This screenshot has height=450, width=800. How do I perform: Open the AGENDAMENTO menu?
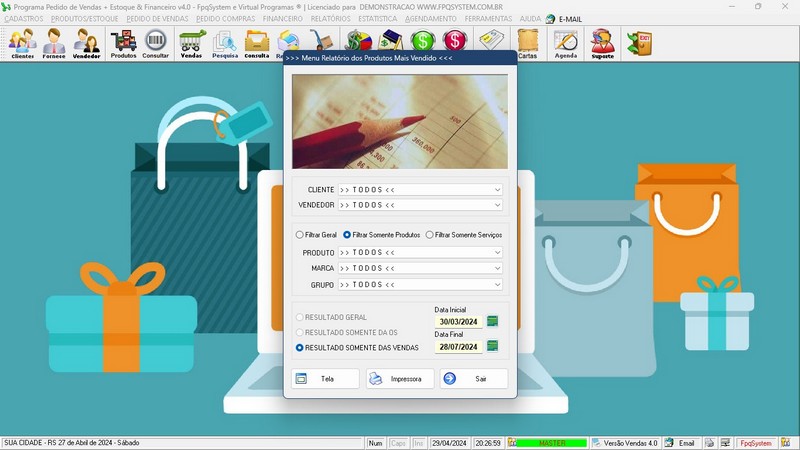431,19
